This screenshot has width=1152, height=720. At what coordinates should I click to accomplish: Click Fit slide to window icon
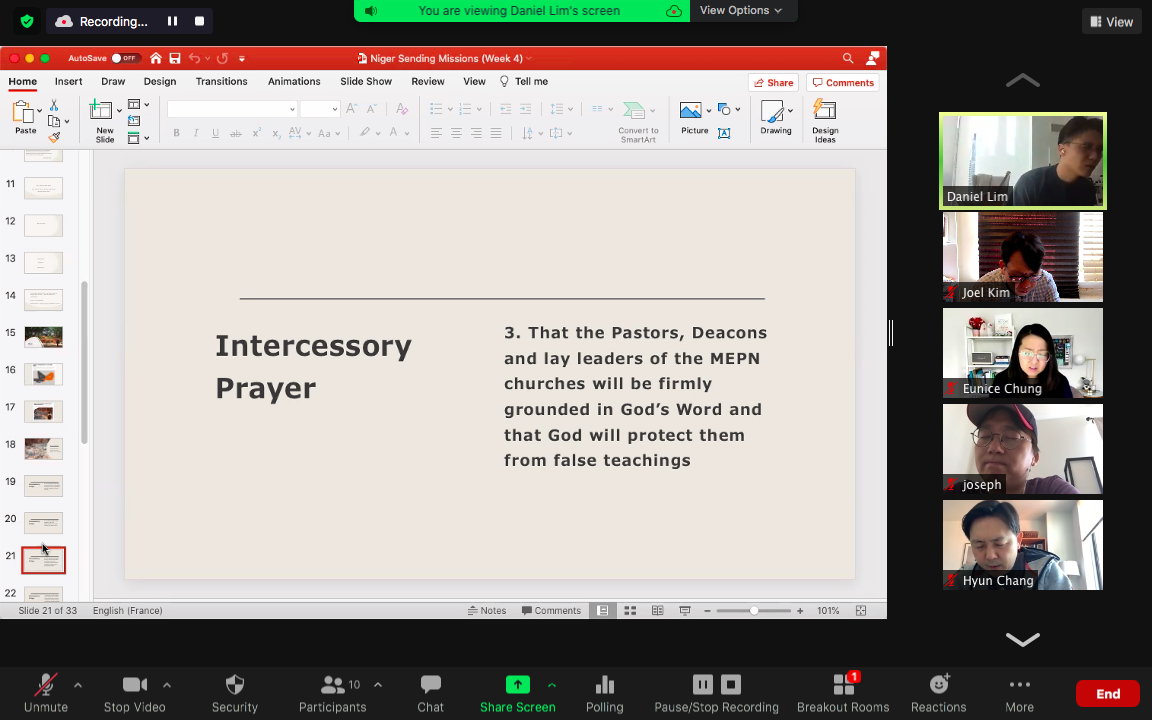coord(861,611)
